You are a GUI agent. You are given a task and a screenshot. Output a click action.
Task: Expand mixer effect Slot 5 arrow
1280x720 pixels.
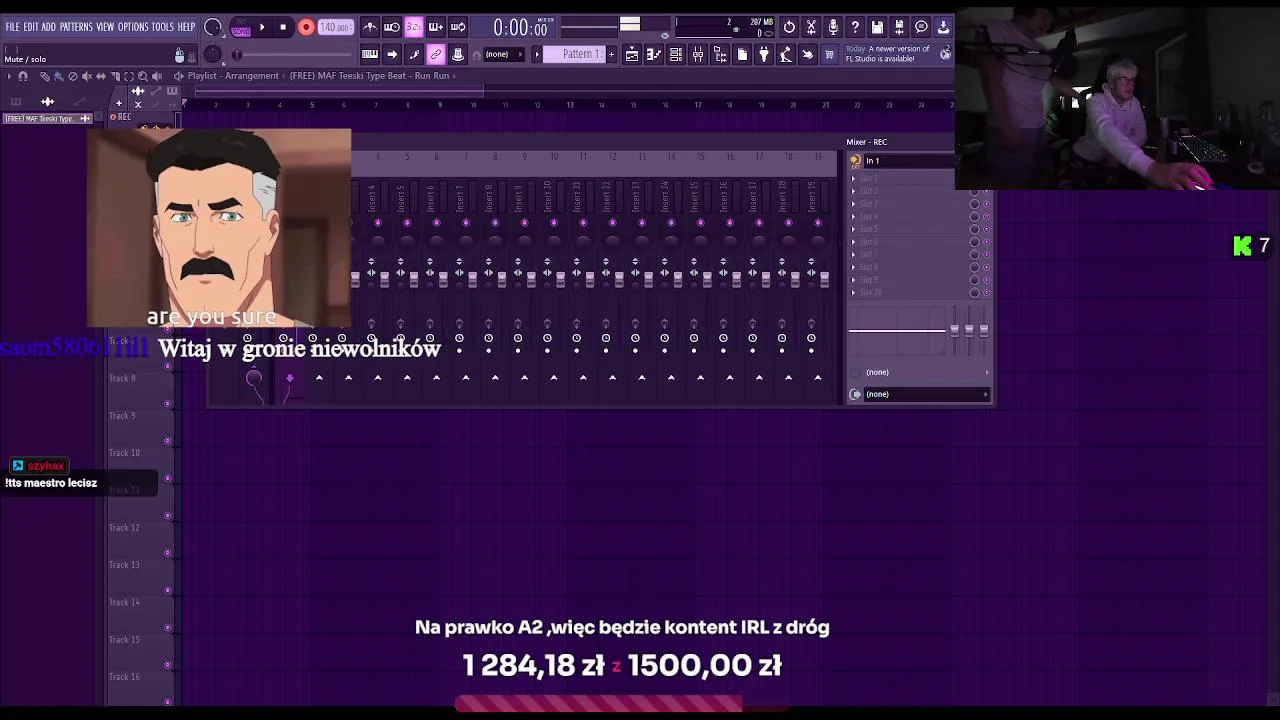(854, 229)
